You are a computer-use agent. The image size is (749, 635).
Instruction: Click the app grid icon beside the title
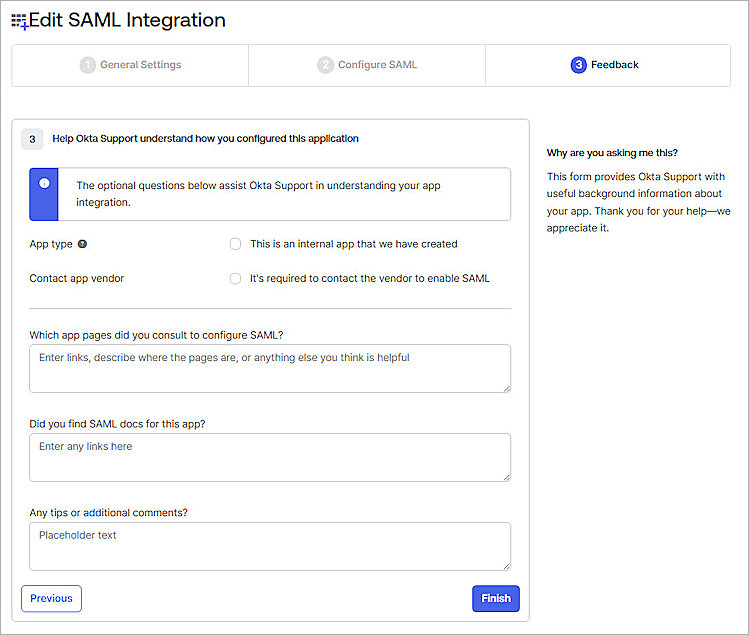20,22
